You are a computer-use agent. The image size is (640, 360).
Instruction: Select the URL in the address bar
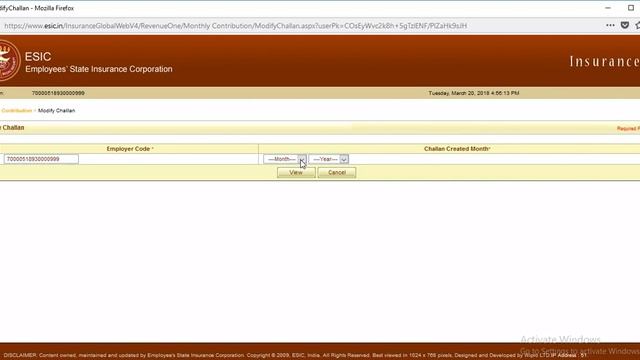click(236, 26)
